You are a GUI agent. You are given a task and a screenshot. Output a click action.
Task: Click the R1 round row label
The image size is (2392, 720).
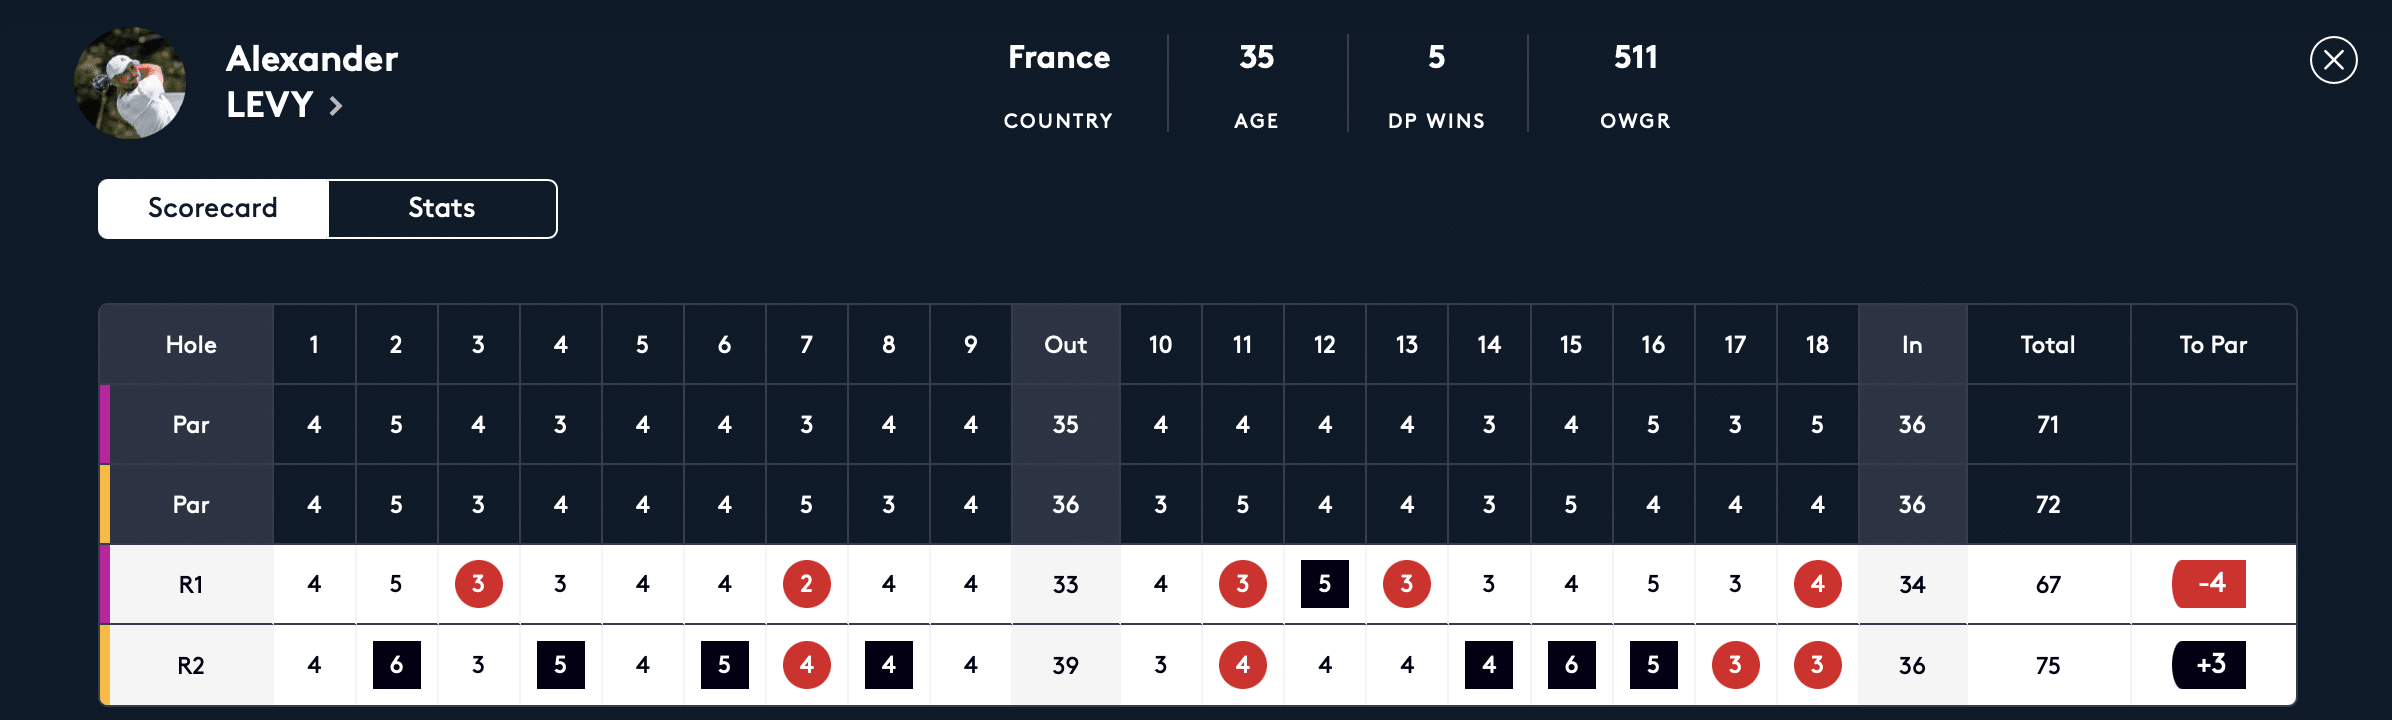[x=191, y=585]
